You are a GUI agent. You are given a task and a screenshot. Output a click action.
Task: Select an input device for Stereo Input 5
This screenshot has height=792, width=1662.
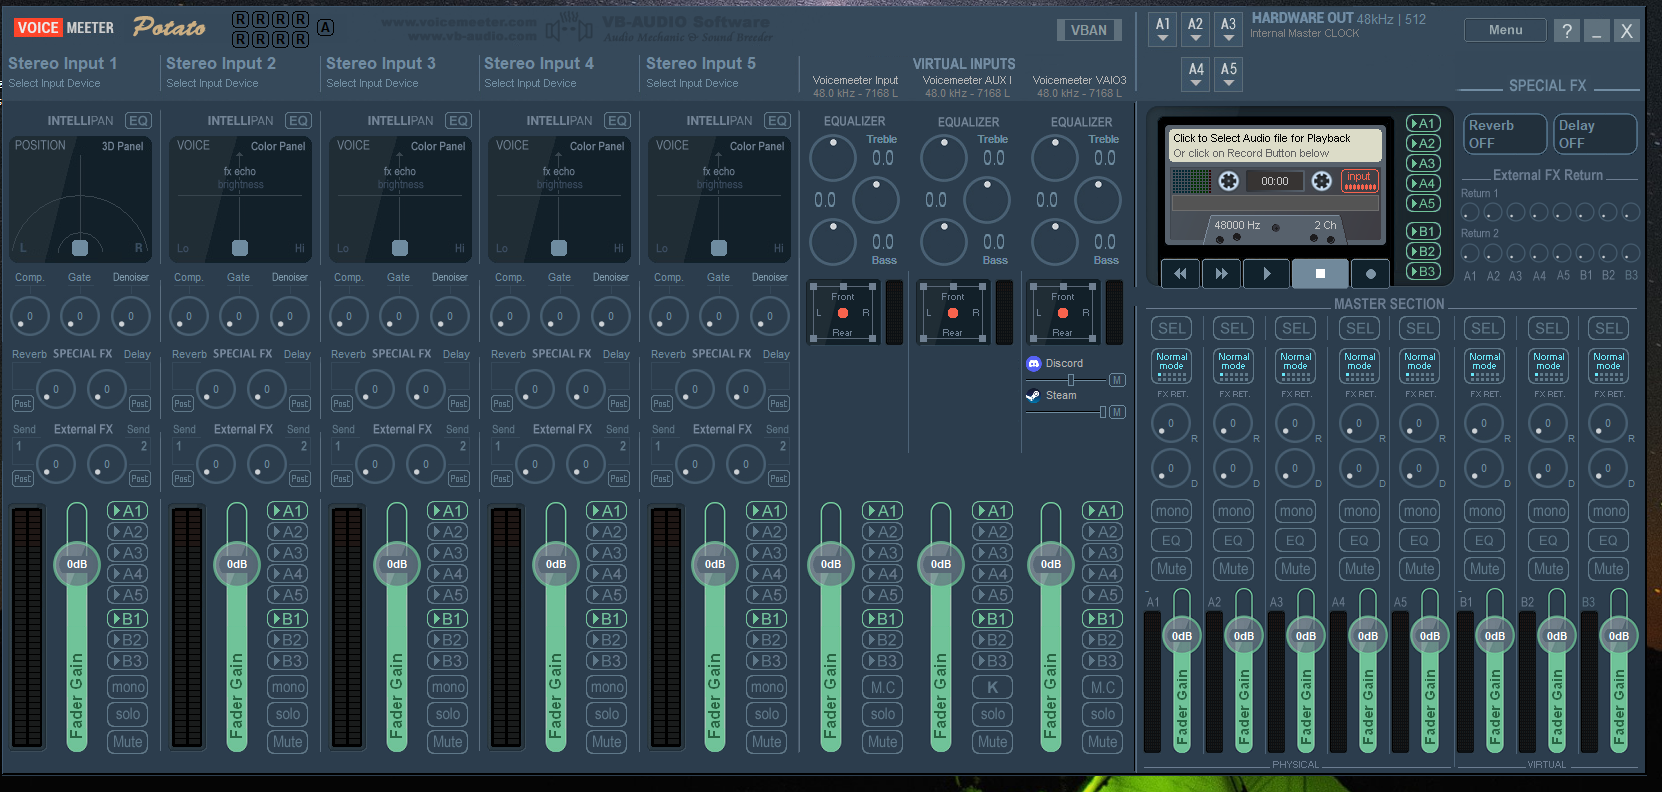pyautogui.click(x=692, y=84)
